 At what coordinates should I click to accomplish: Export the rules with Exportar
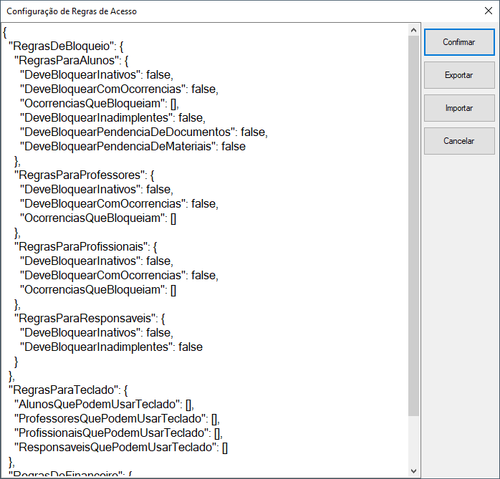(x=459, y=75)
